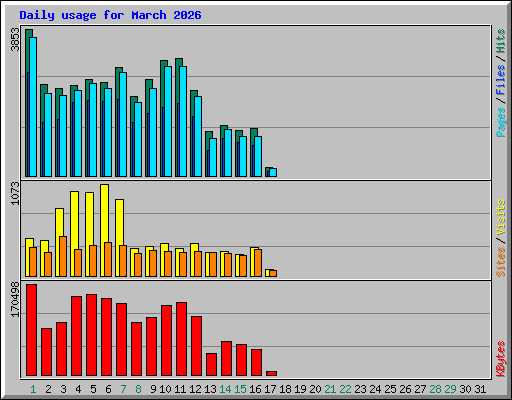Click day 31 on the x-axis
The image size is (512, 400).
pos(480,389)
